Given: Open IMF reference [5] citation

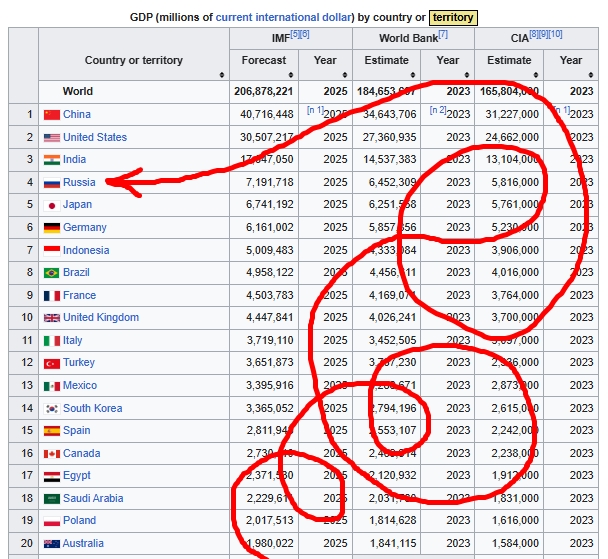Looking at the screenshot, I should 295,34.
